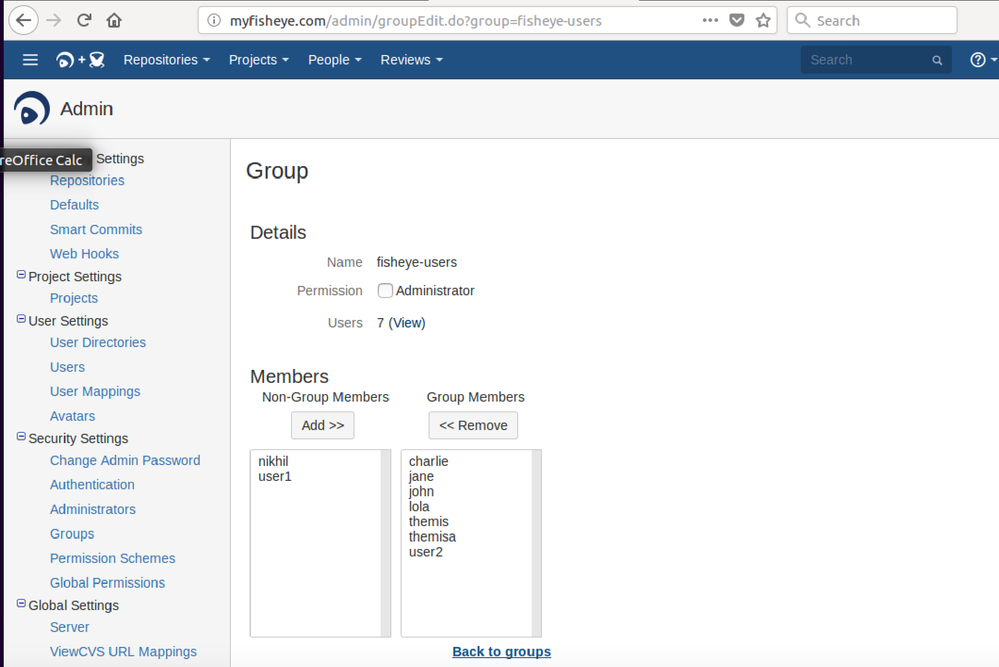999x667 pixels.
Task: Toggle the Administrator permission checkbox
Action: tap(385, 290)
